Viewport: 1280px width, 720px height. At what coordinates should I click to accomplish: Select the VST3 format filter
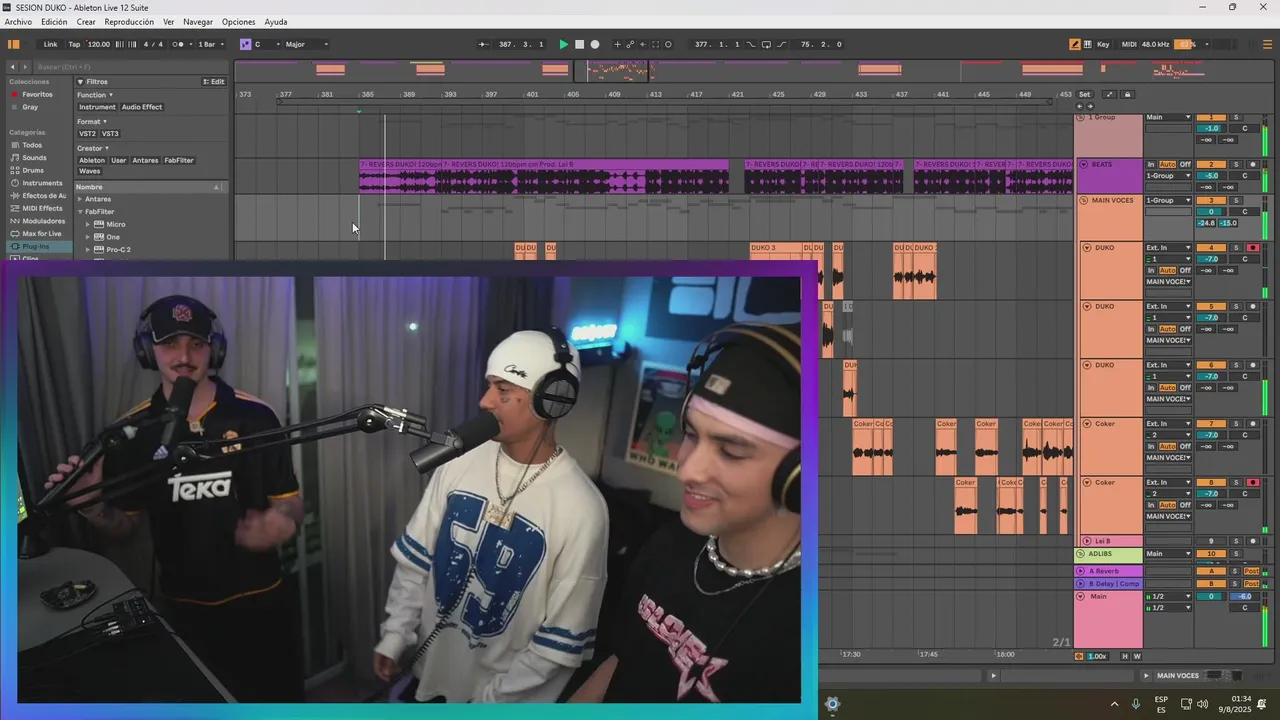pyautogui.click(x=110, y=133)
